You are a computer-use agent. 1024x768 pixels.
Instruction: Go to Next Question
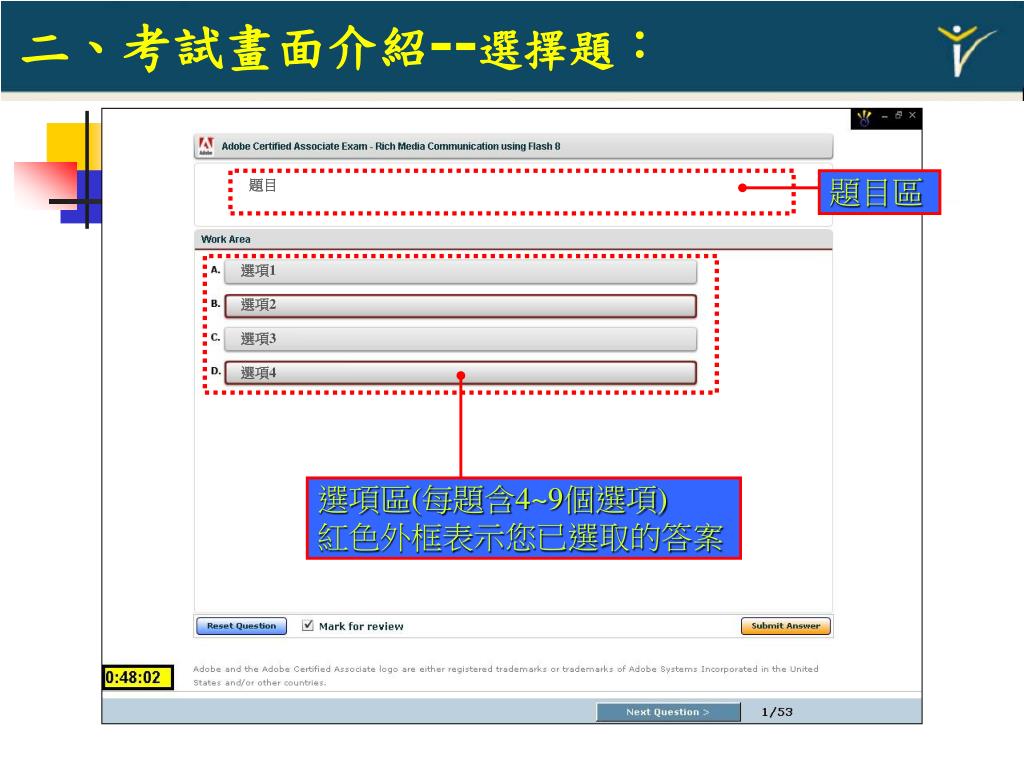(668, 712)
